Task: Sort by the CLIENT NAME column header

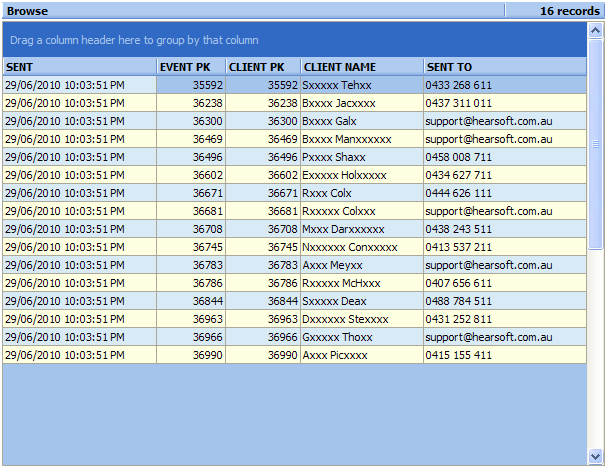Action: point(362,67)
